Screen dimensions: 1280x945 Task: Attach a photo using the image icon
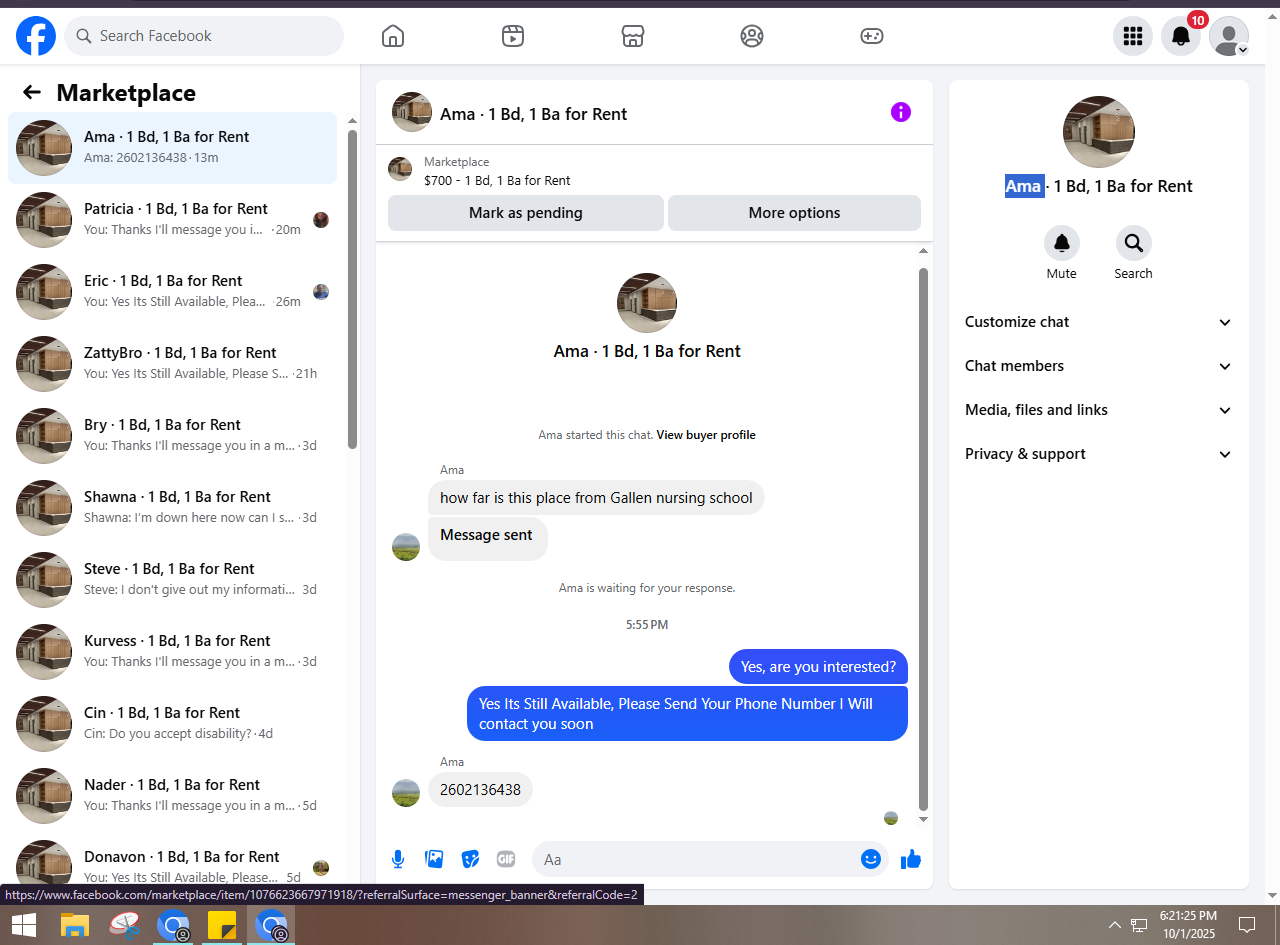(434, 859)
